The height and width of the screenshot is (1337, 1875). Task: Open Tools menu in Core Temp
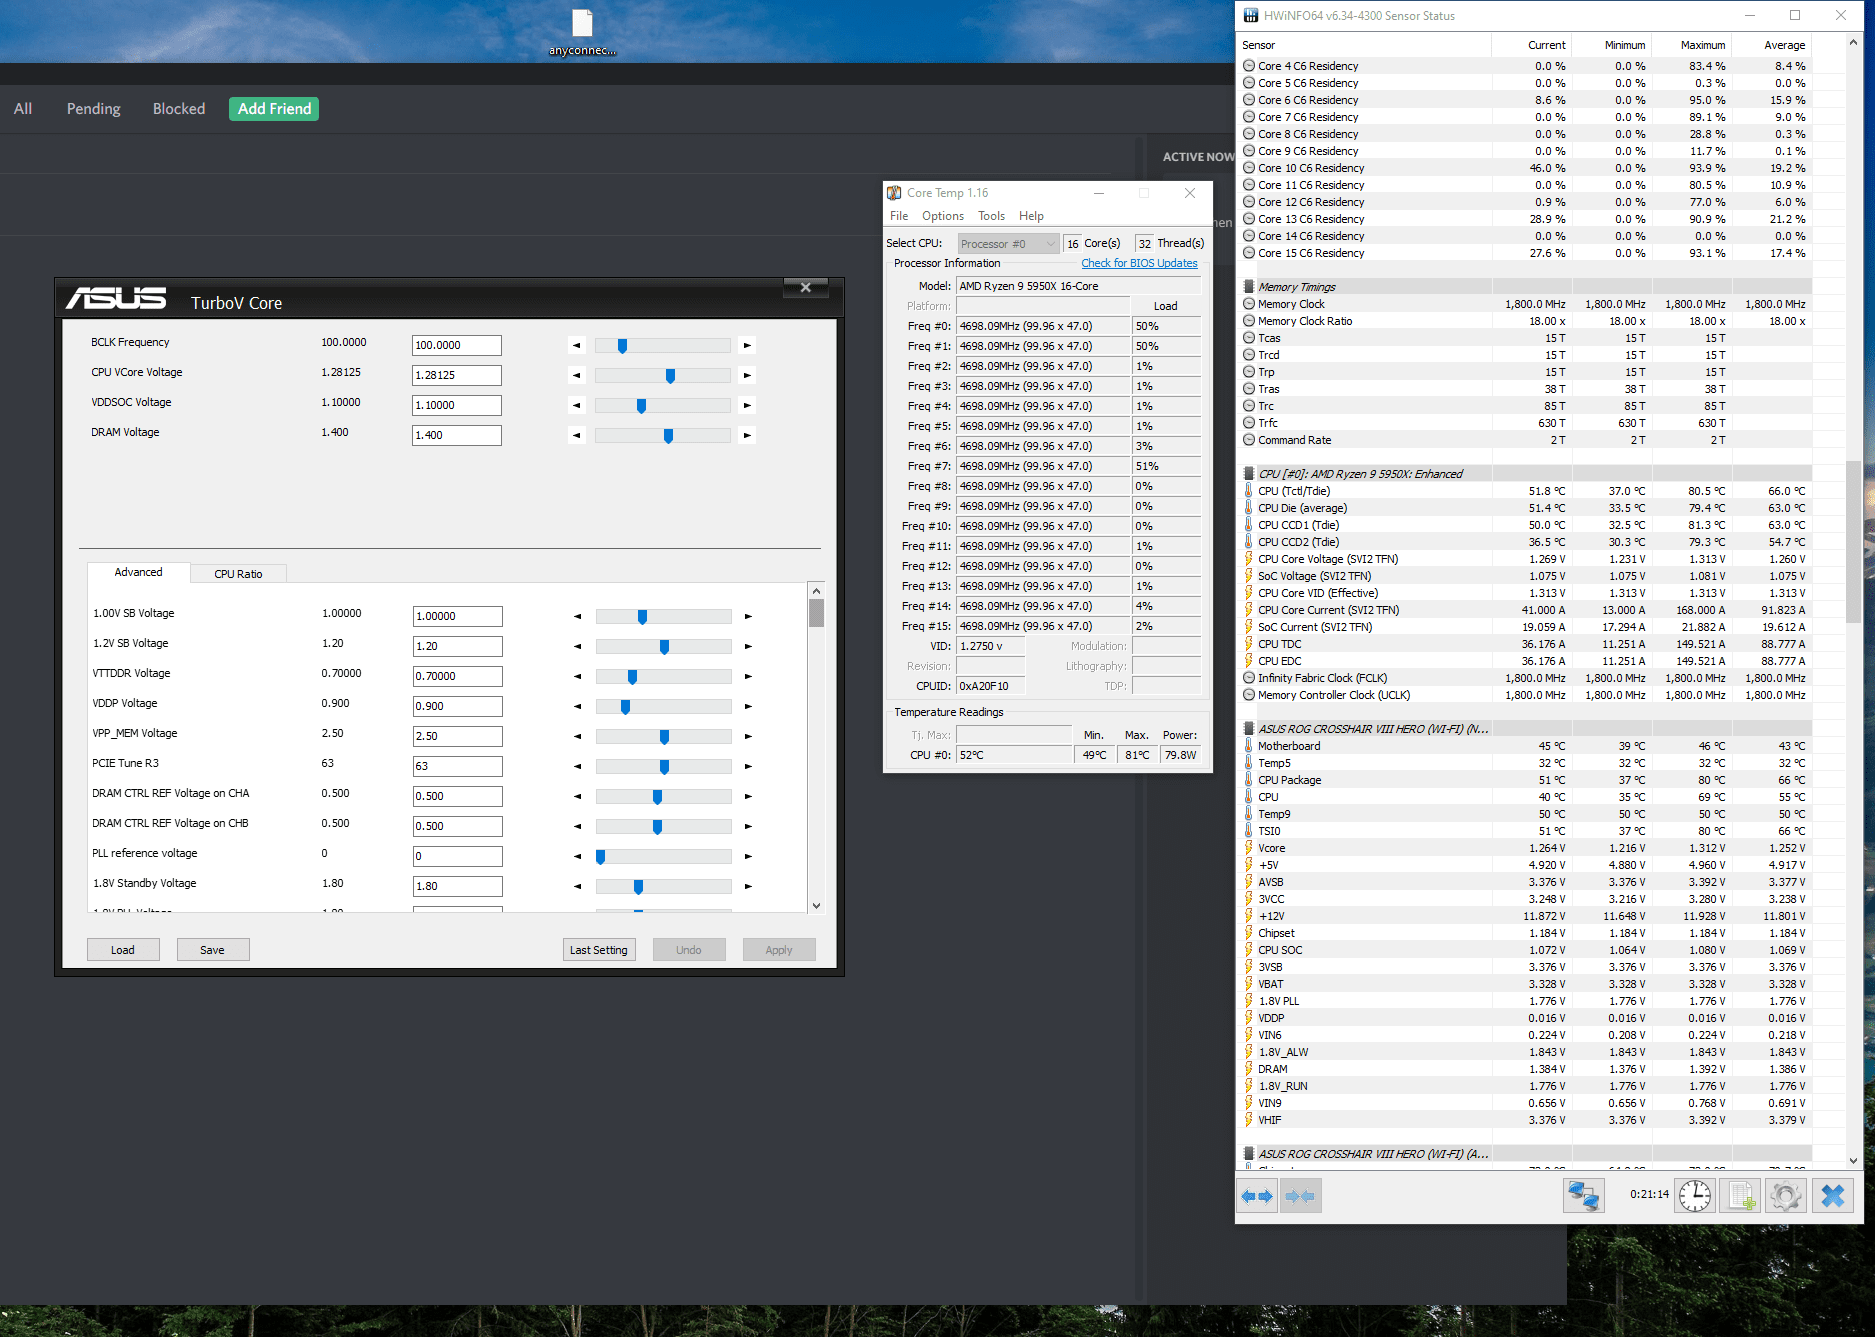991,216
